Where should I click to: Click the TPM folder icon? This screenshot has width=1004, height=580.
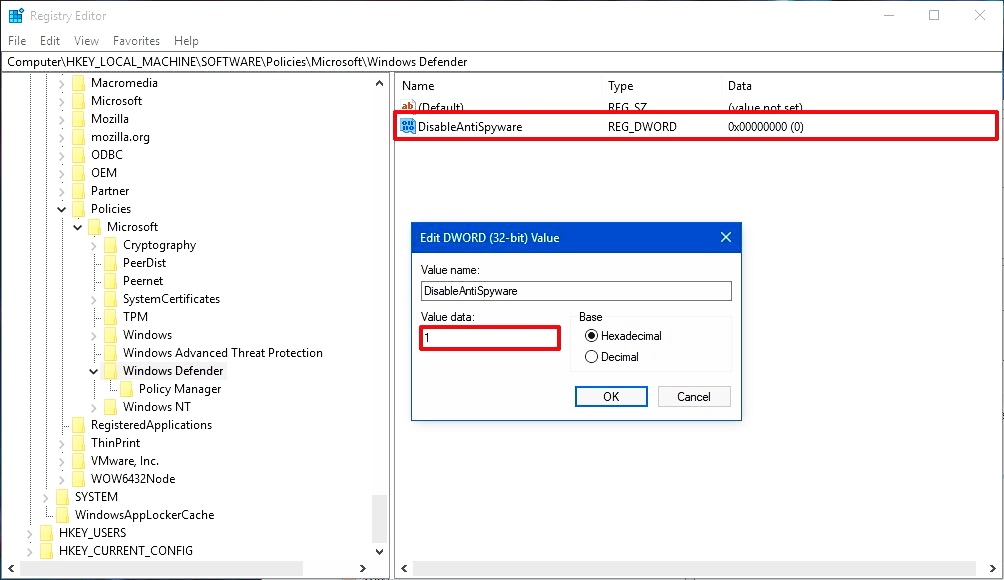(x=111, y=317)
